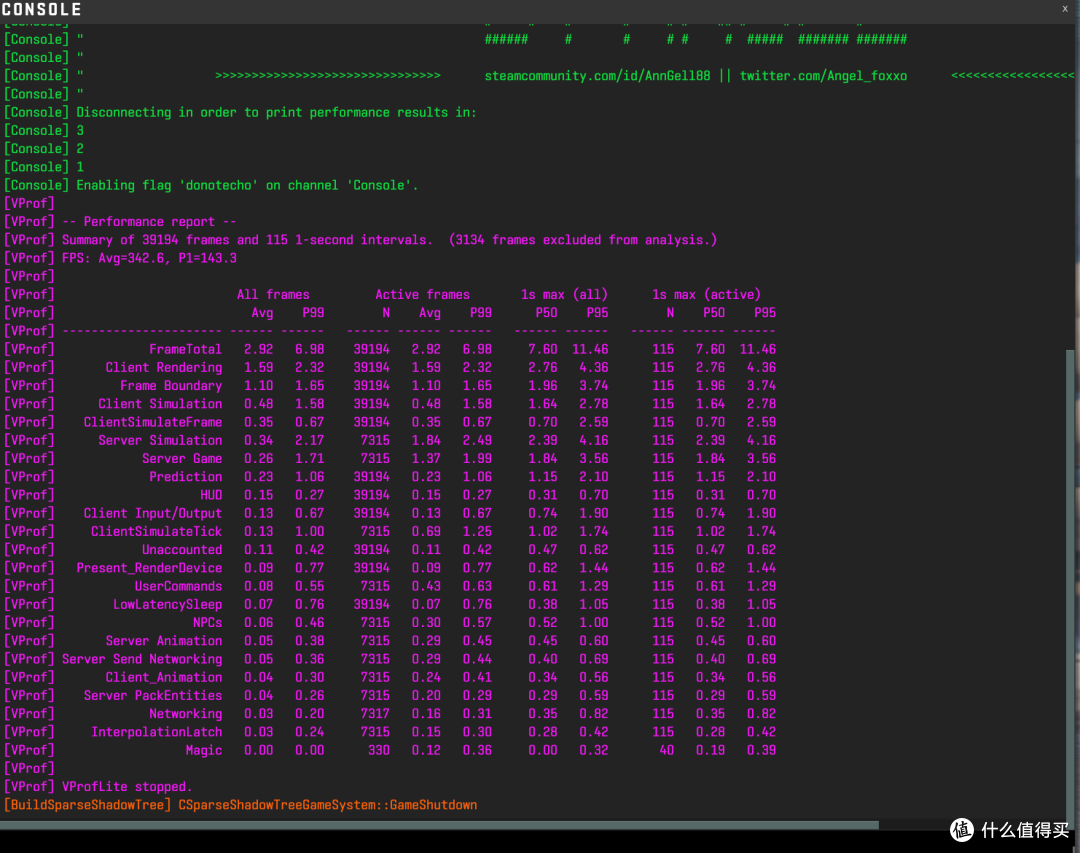The height and width of the screenshot is (853, 1080).
Task: Click the '1s max (all)' column header
Action: 564,295
